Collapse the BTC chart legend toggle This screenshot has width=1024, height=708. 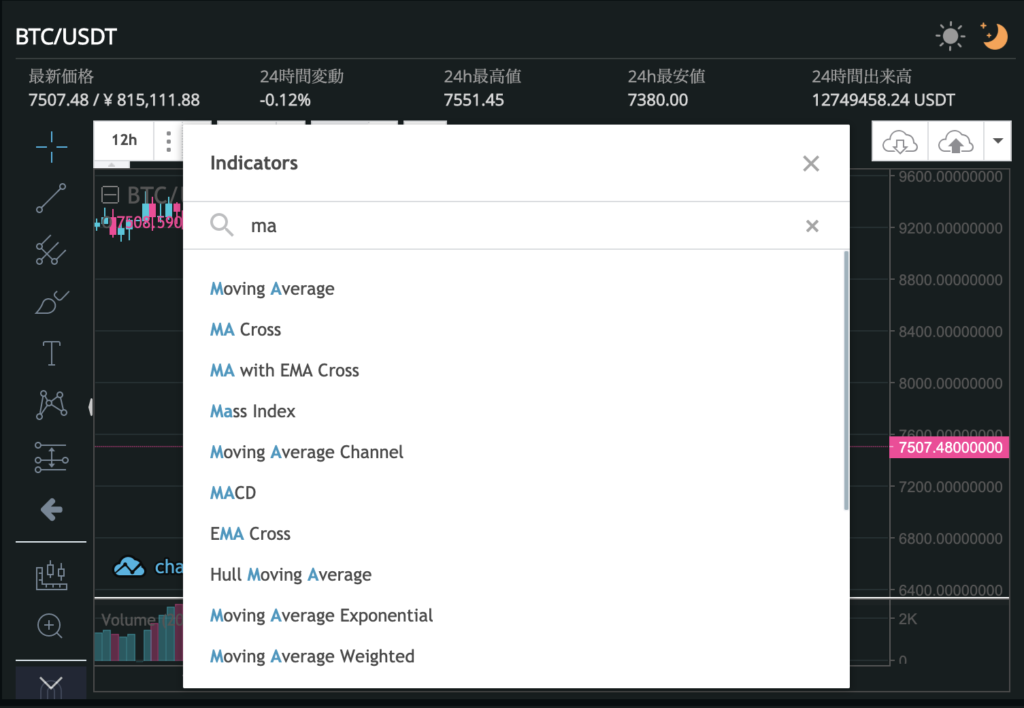click(x=110, y=195)
